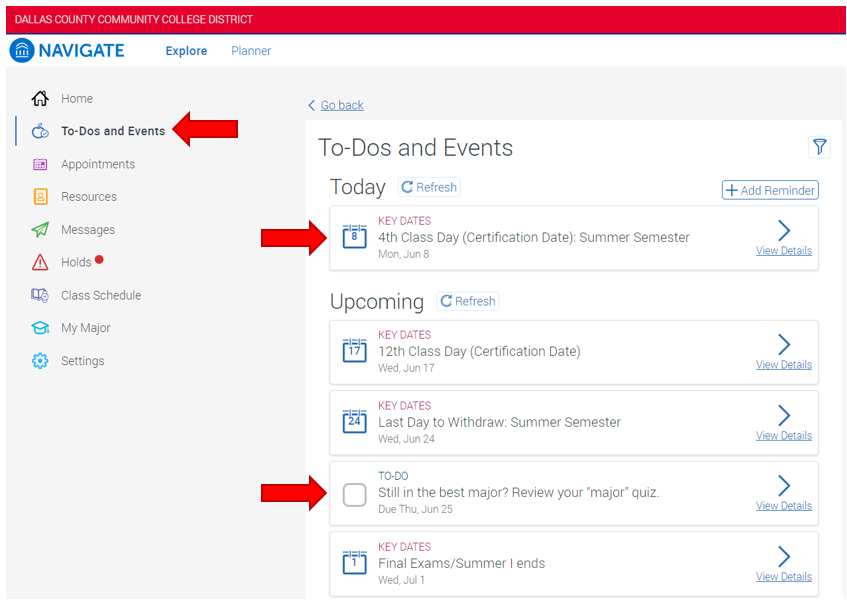The width and height of the screenshot is (847, 604).
Task: Click the Messages paper plane icon
Action: (41, 229)
